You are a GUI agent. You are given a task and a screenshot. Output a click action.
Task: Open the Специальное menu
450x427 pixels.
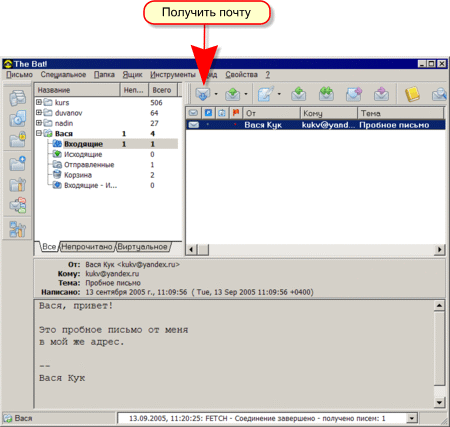click(63, 75)
